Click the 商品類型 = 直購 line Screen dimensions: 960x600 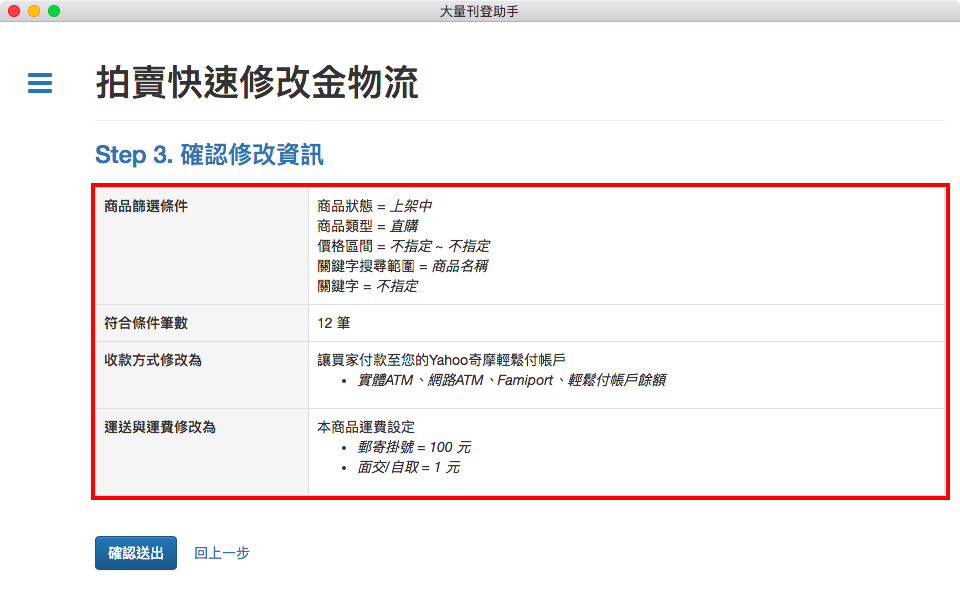coord(367,226)
